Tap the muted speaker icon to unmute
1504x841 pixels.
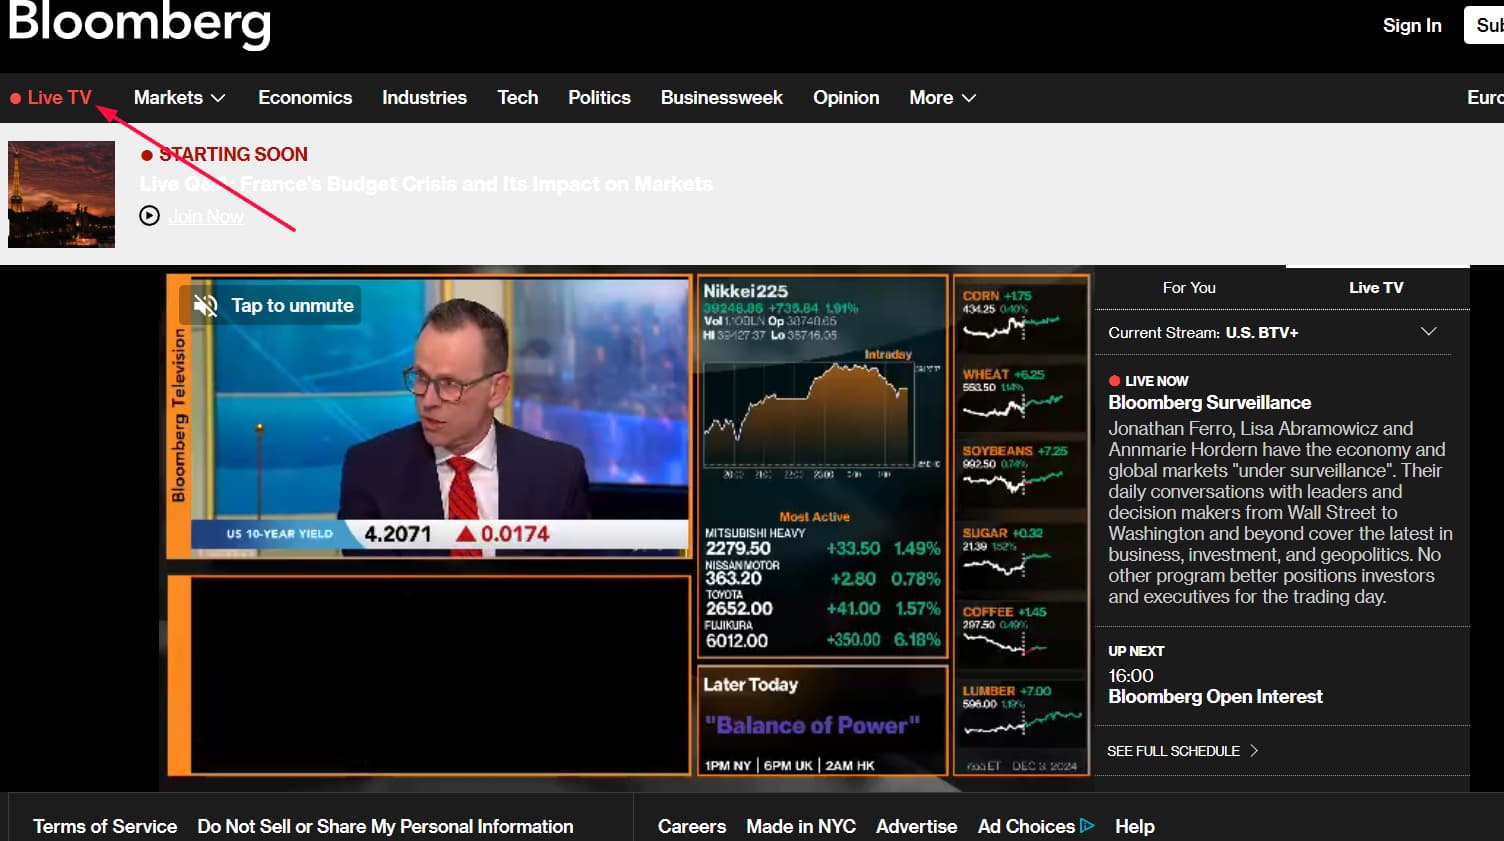point(205,305)
